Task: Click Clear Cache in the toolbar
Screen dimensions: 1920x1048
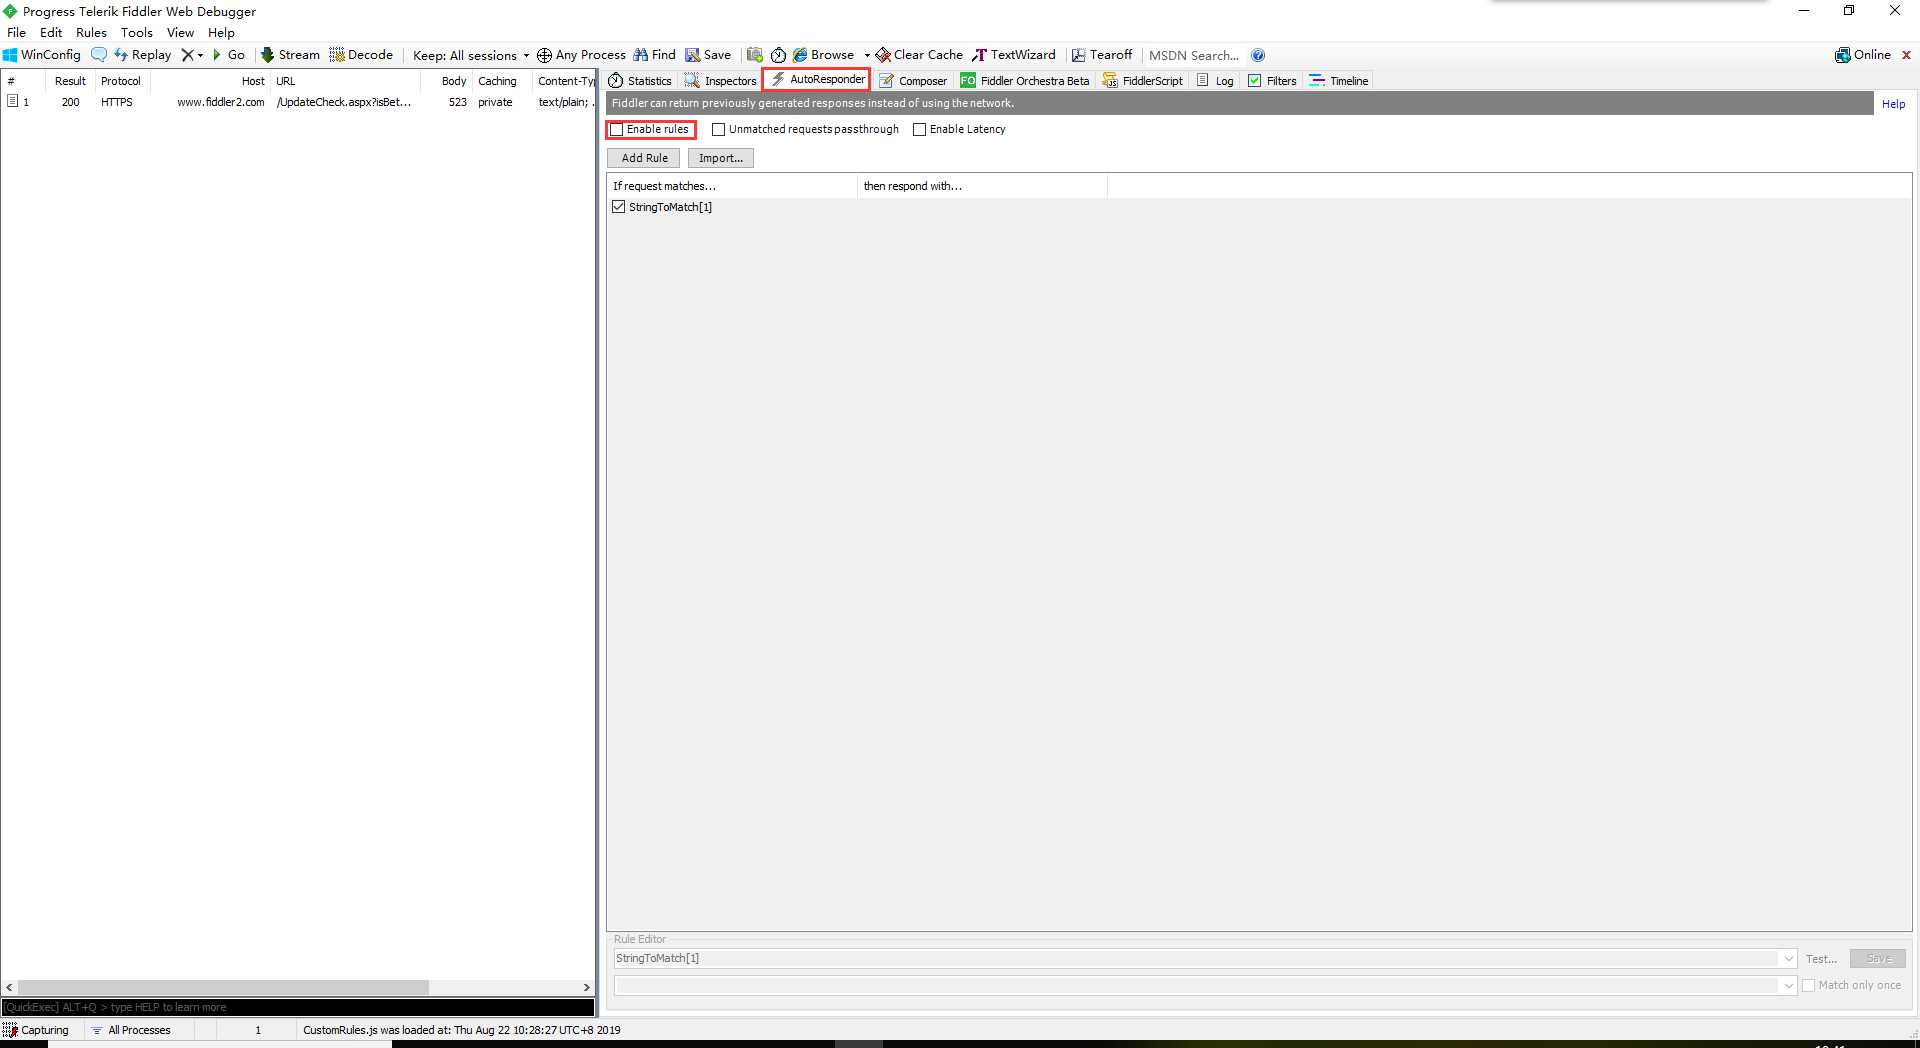Action: (x=919, y=55)
